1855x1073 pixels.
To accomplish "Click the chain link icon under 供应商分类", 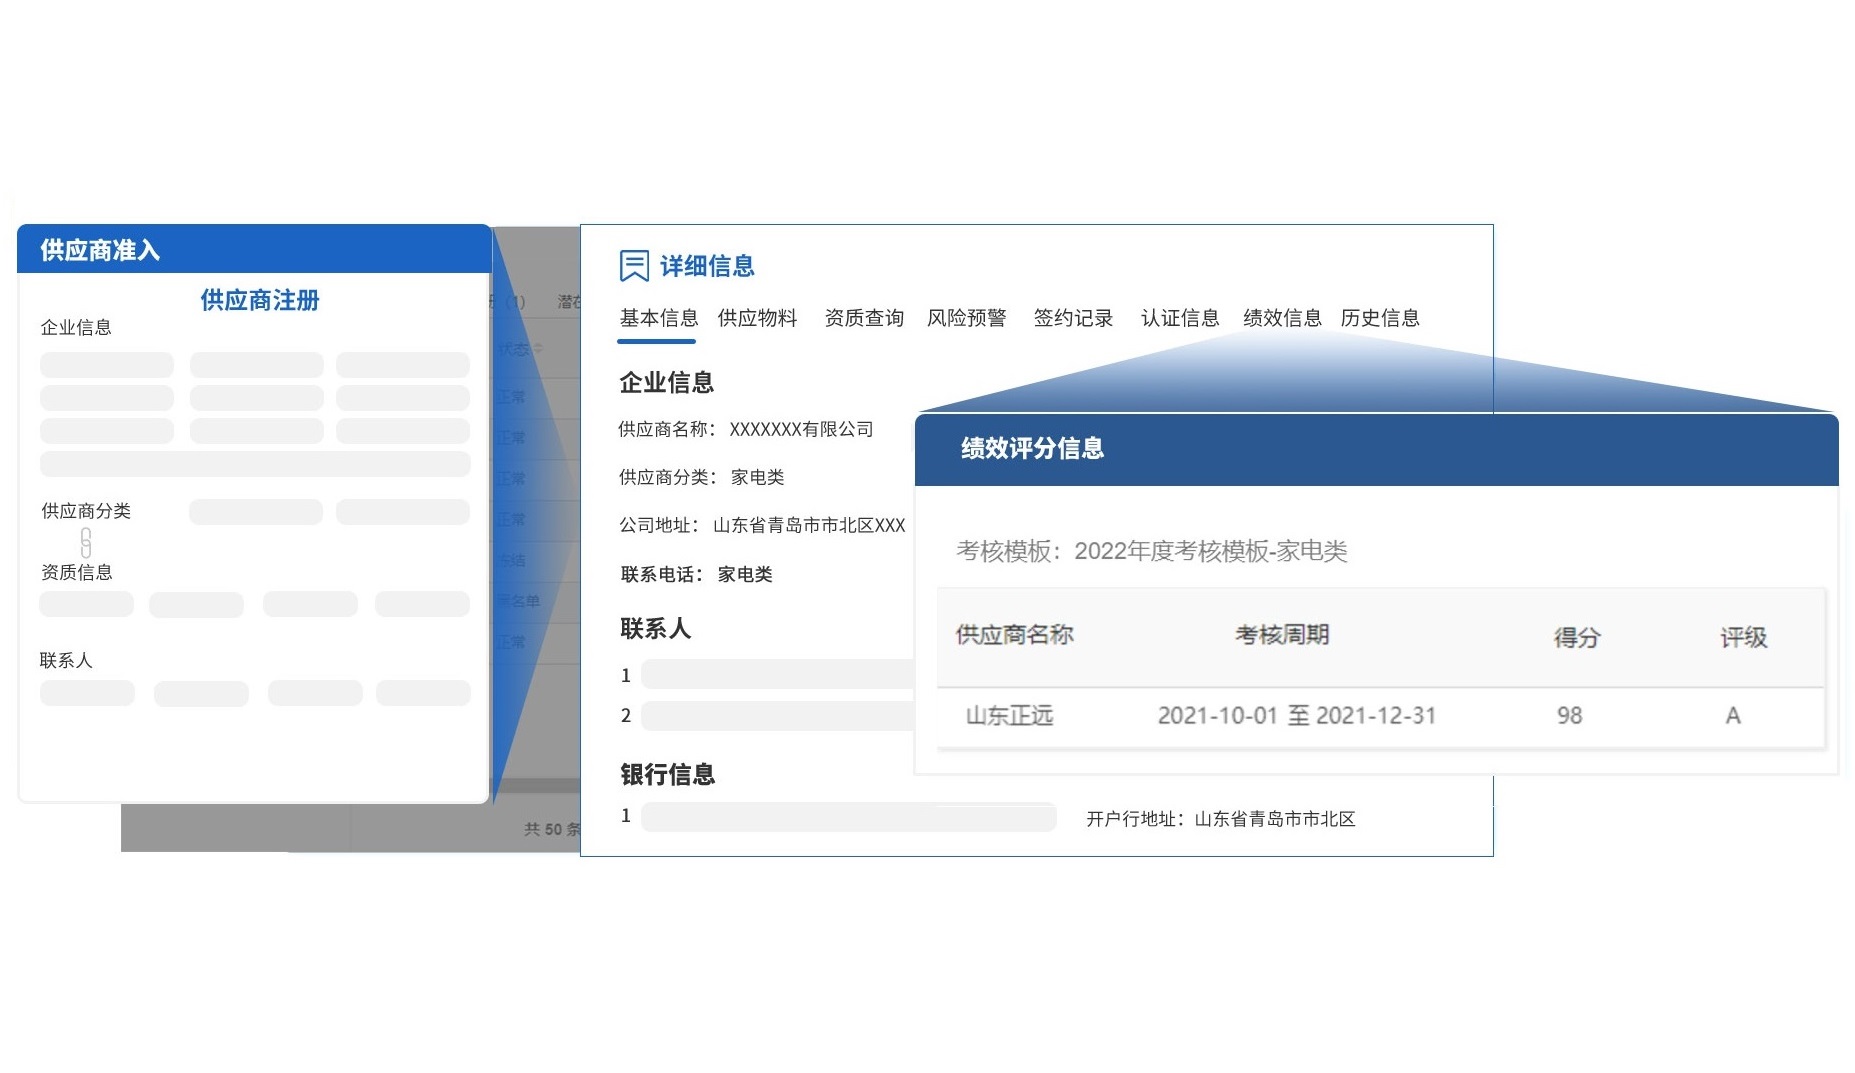I will pyautogui.click(x=86, y=543).
